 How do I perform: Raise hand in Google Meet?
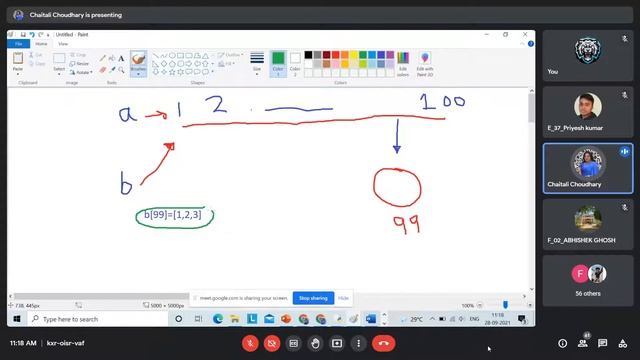click(x=315, y=343)
